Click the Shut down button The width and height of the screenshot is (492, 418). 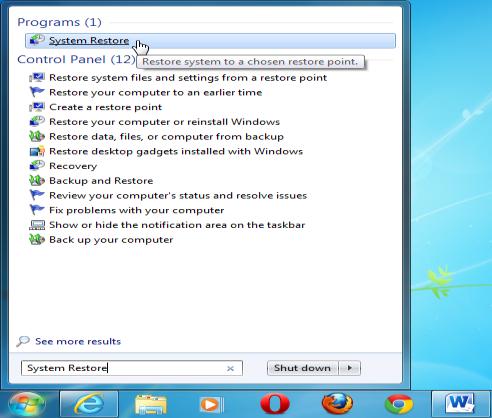coord(303,368)
